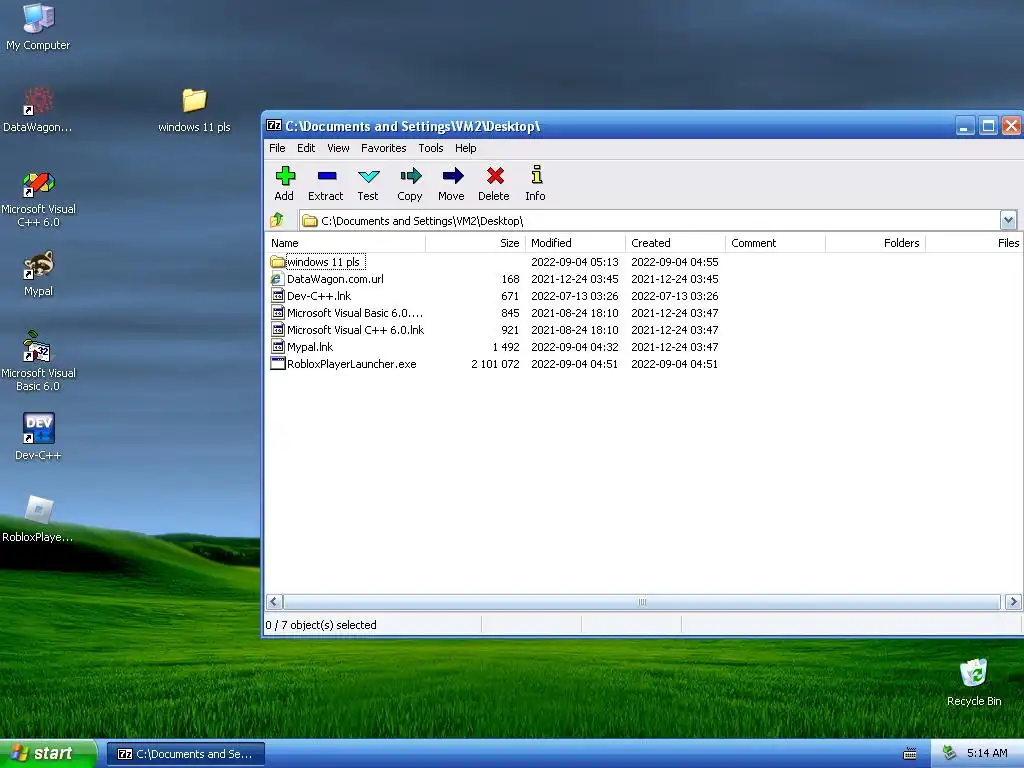The image size is (1024, 768).
Task: Select the Dev-C++ desktop shortcut
Action: coord(38,436)
